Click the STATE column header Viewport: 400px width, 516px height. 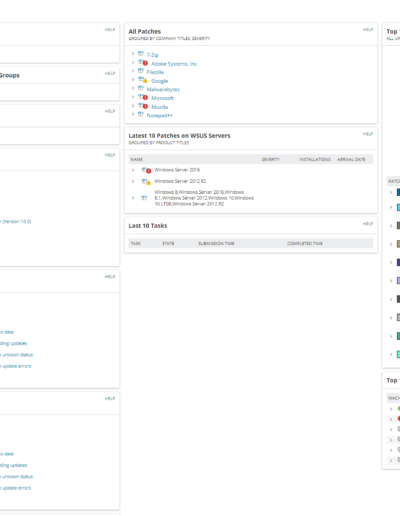click(168, 244)
